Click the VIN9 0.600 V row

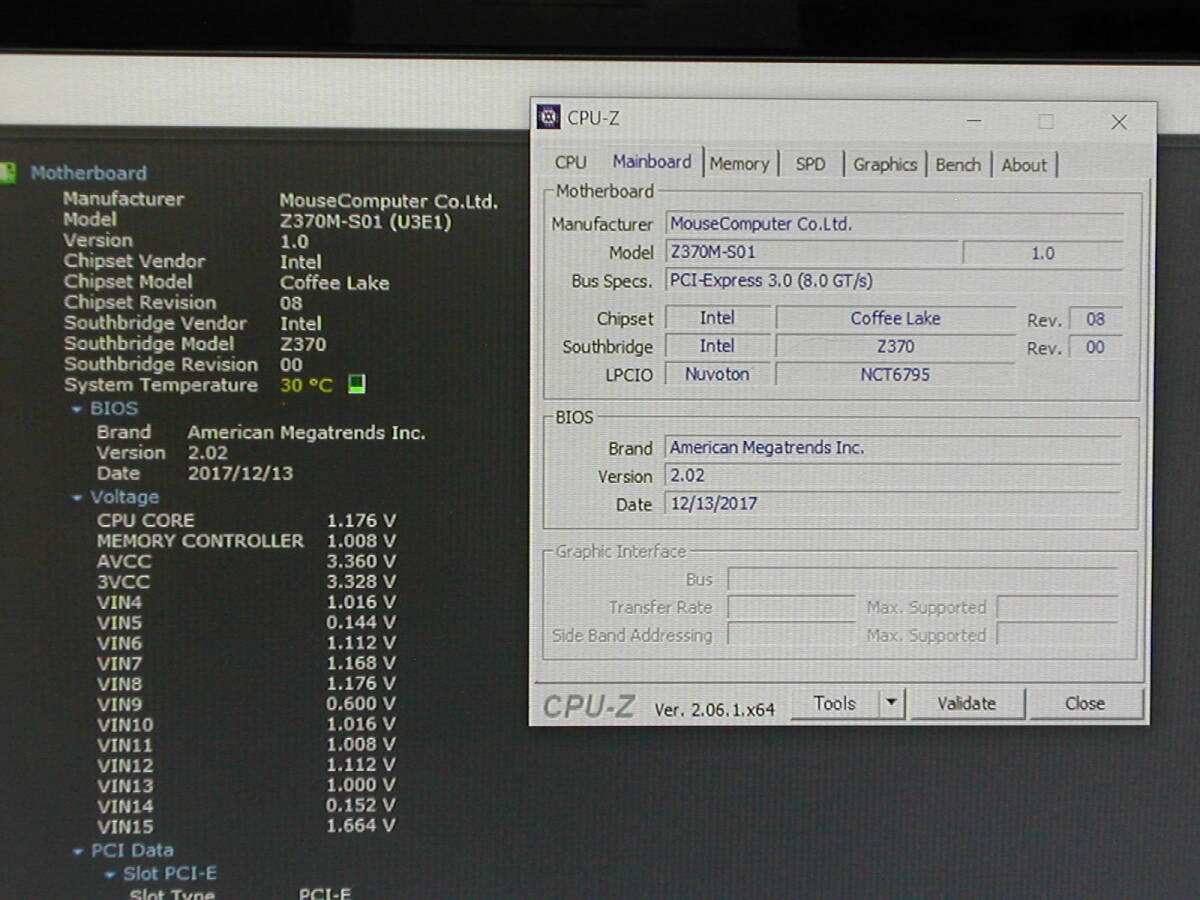point(246,704)
